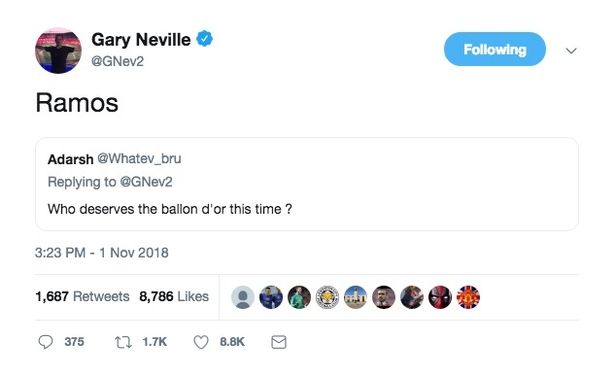Click the Gary Neville display name
The image size is (615, 375).
(141, 40)
